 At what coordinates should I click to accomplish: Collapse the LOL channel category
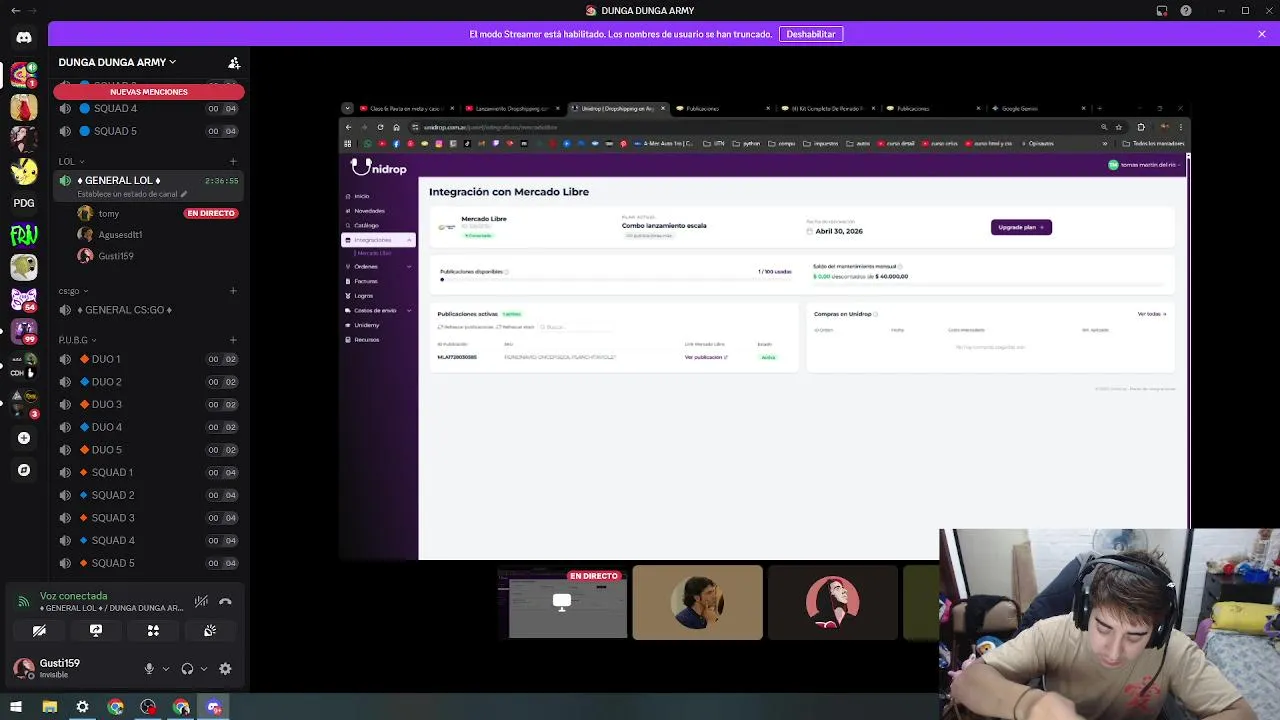(x=71, y=161)
